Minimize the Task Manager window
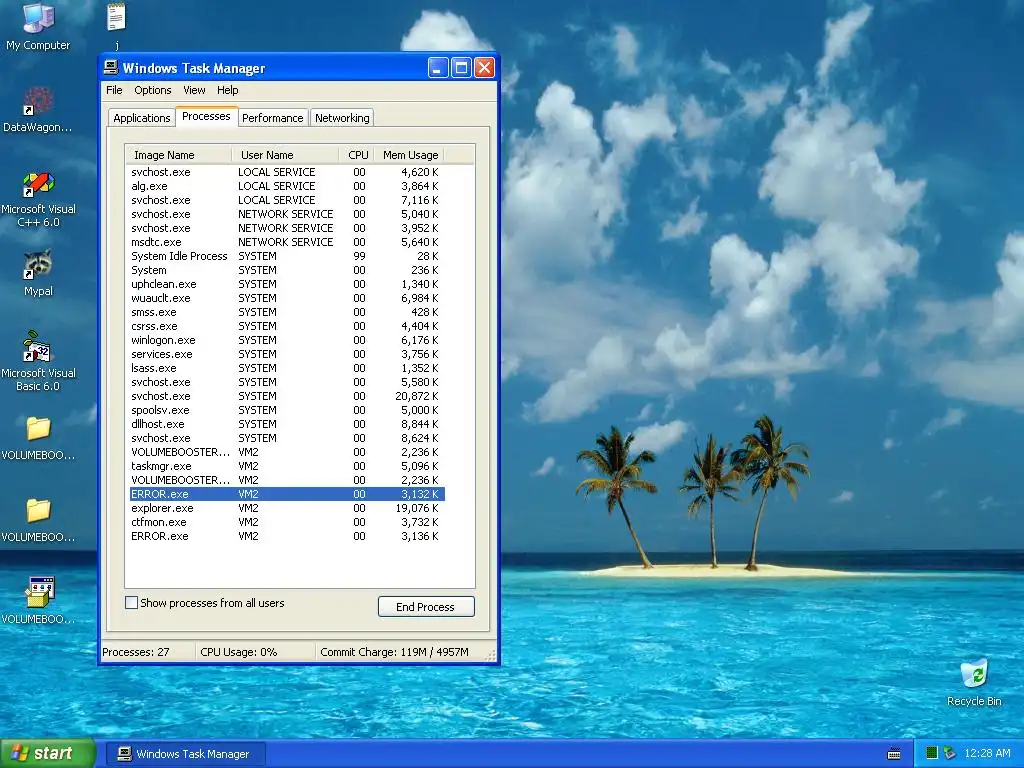 coord(438,67)
